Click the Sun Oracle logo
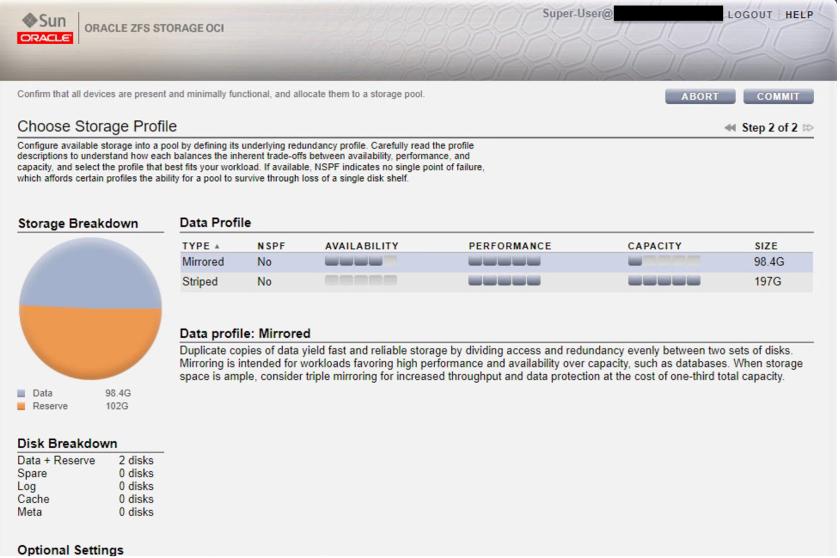The height and width of the screenshot is (558, 840). point(45,28)
